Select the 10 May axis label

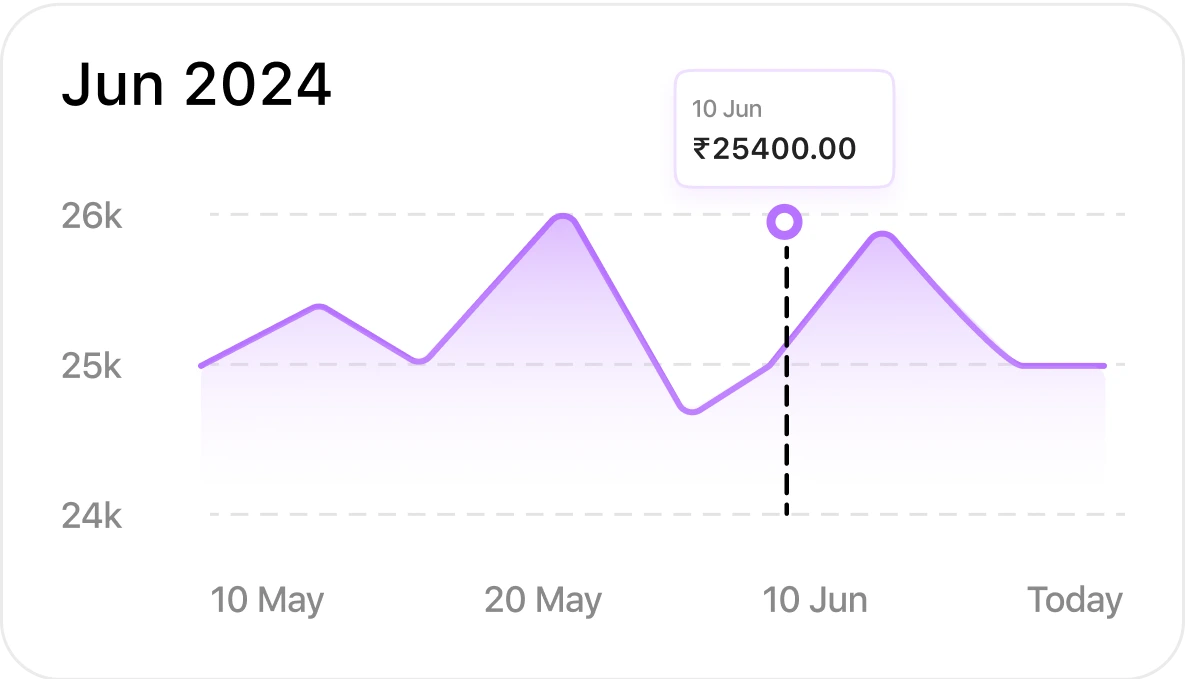(267, 600)
